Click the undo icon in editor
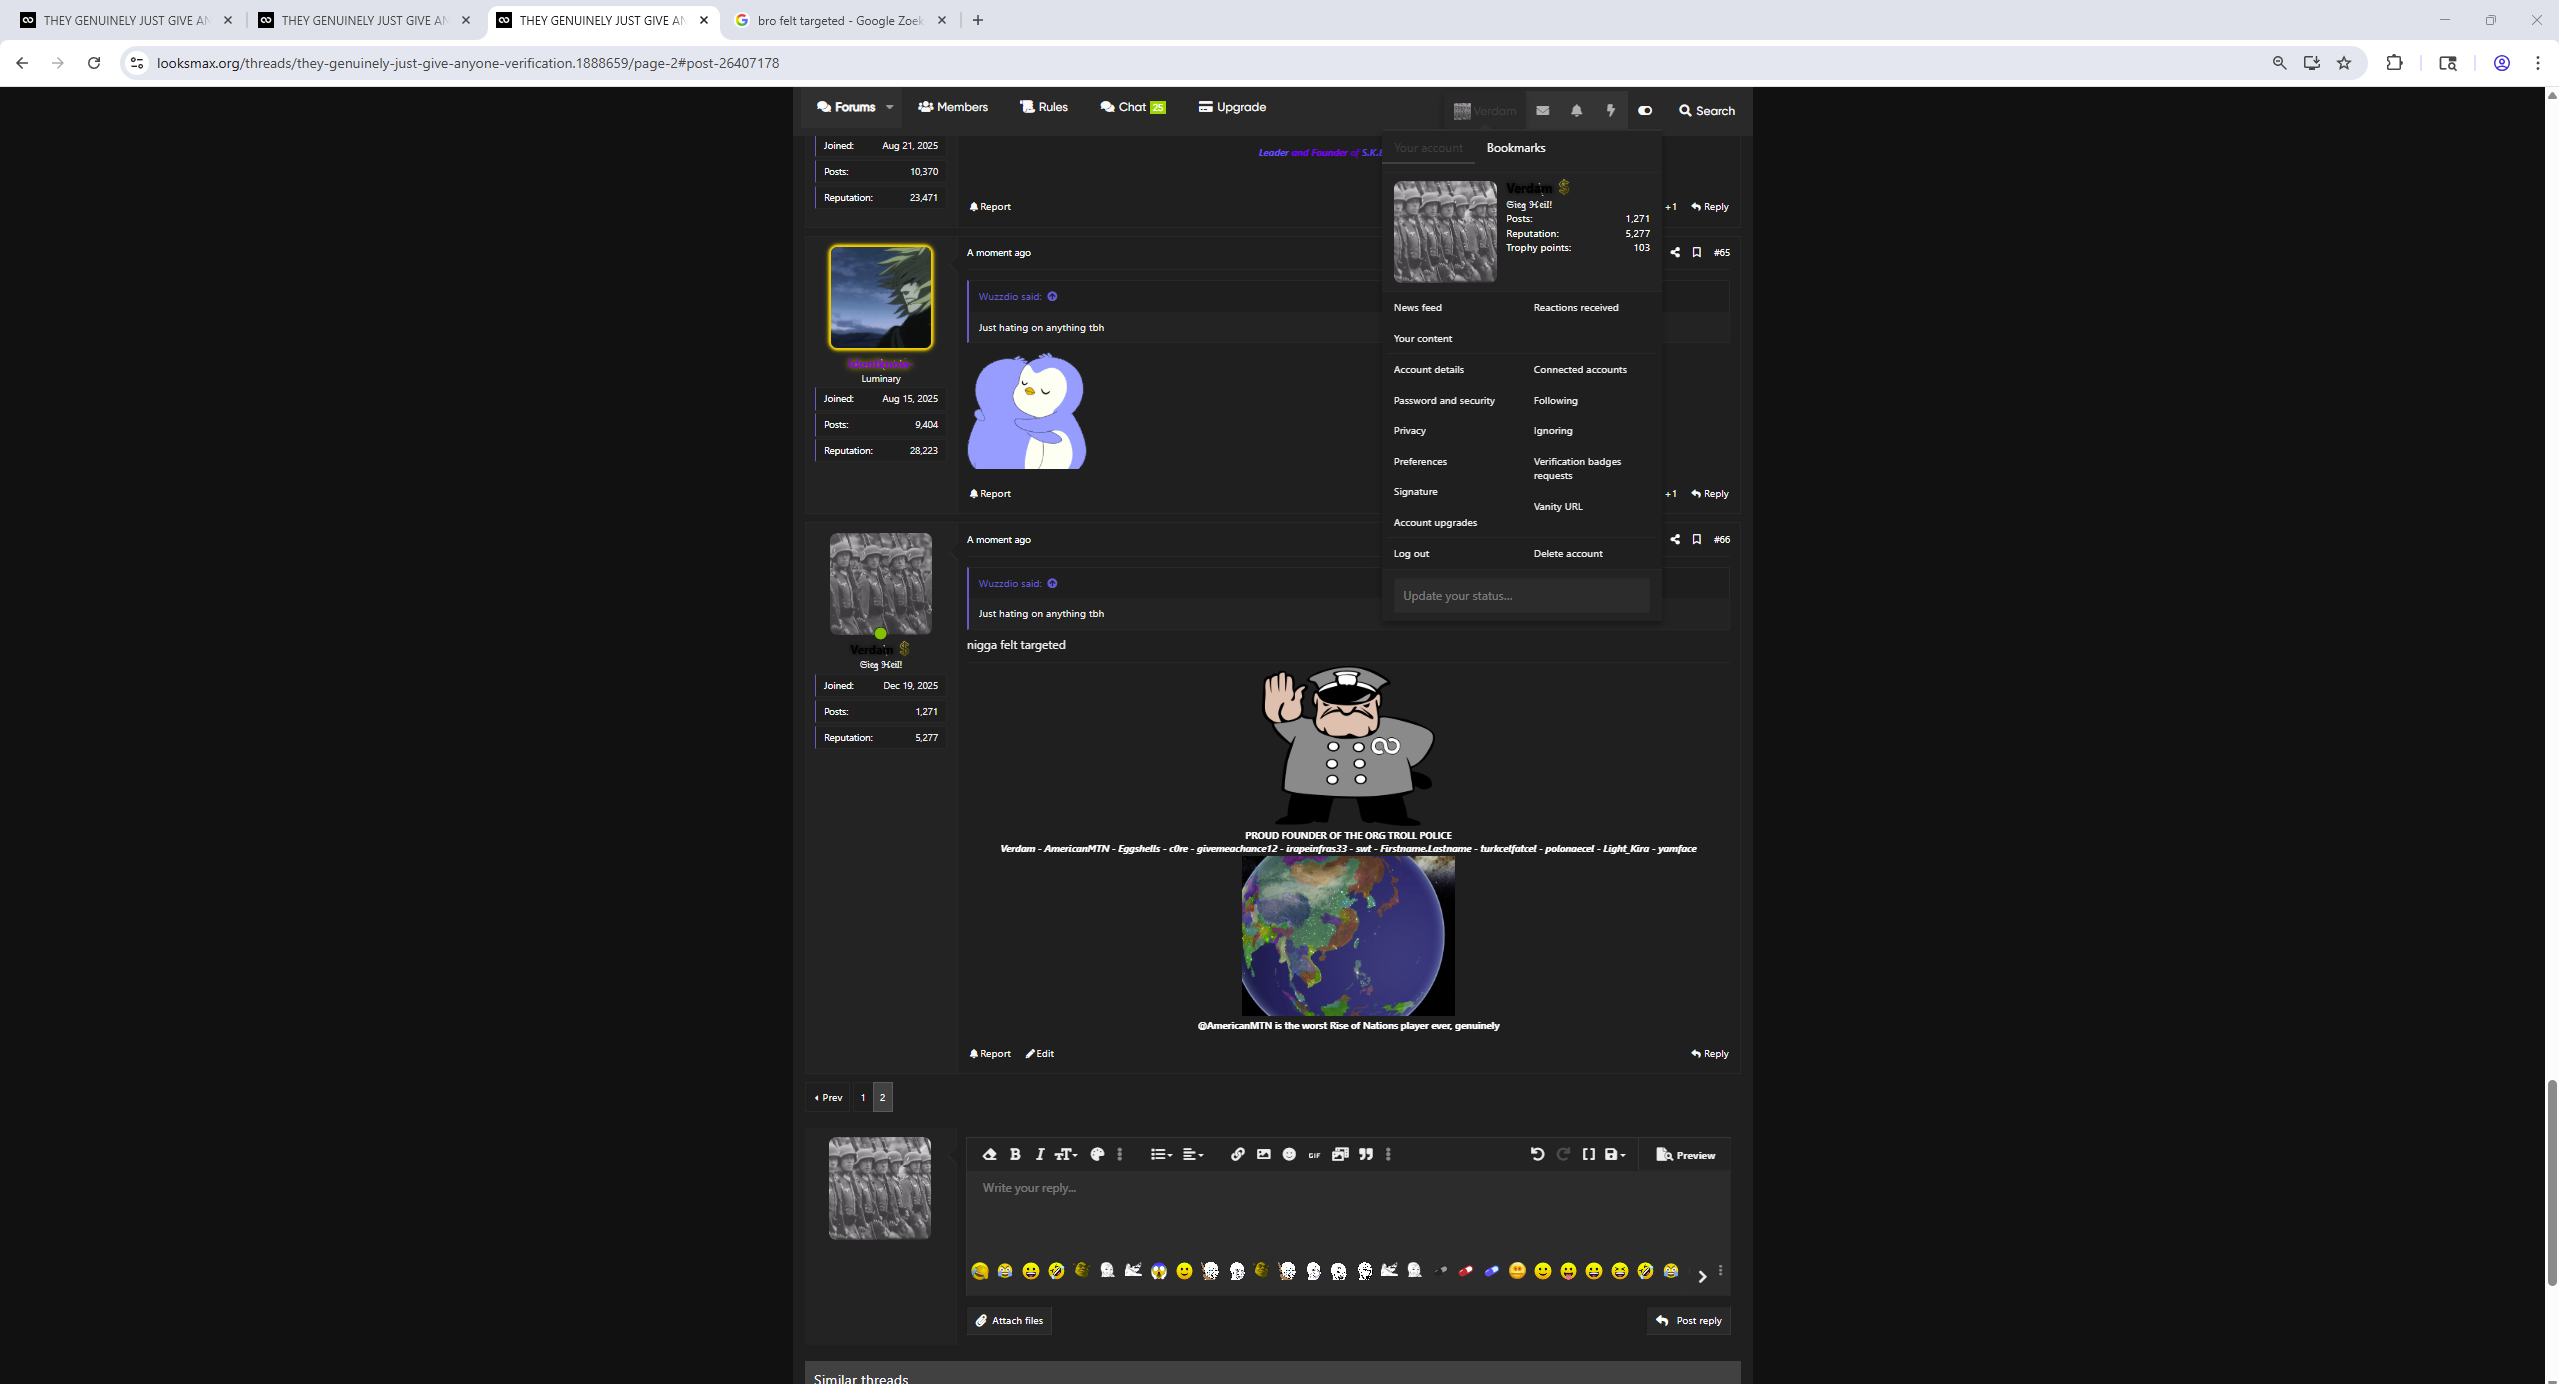 [1537, 1154]
